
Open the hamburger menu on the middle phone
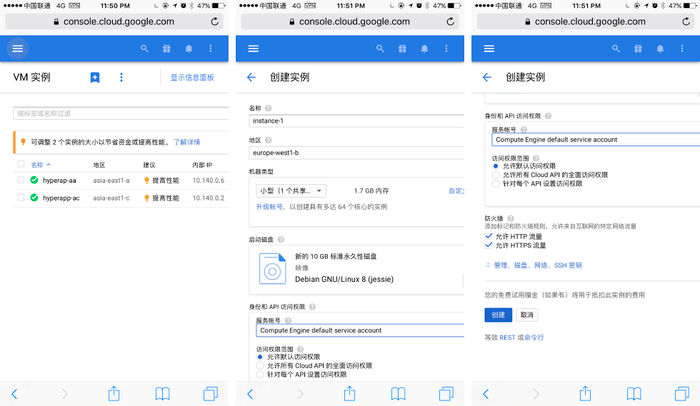[254, 48]
